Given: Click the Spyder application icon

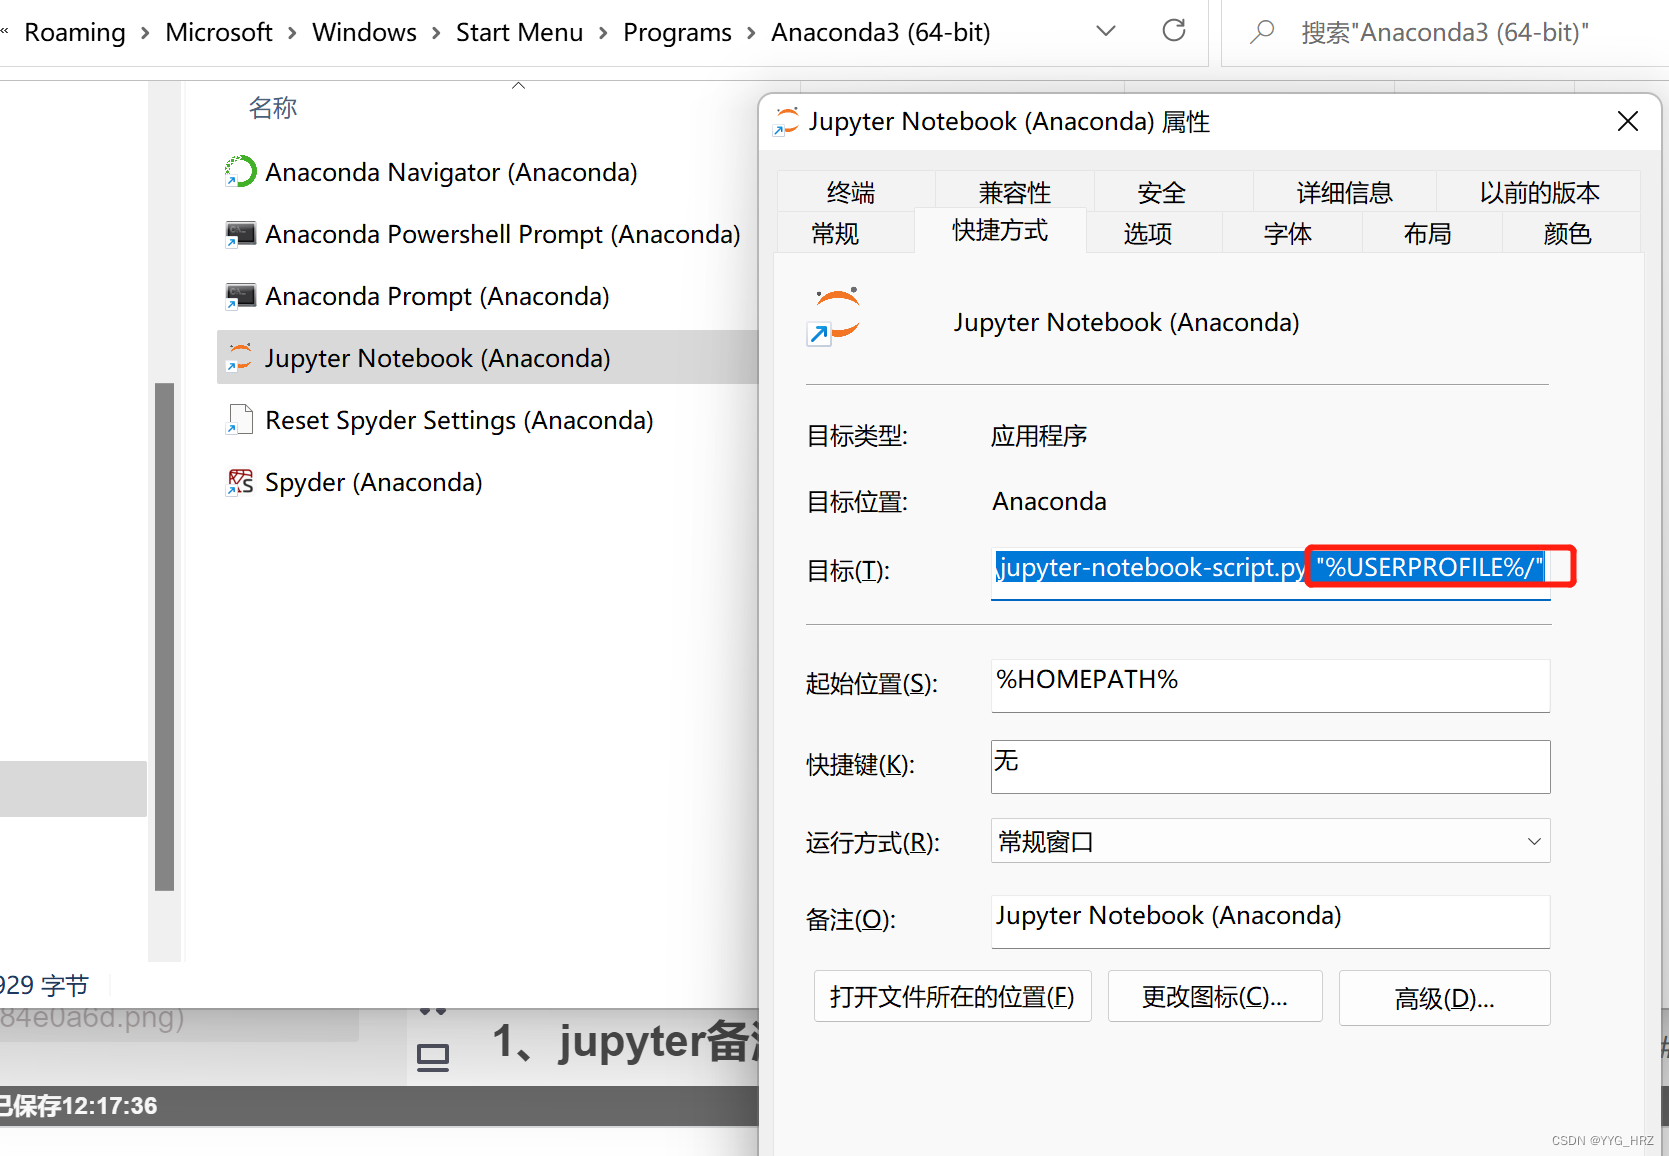Looking at the screenshot, I should pos(240,482).
